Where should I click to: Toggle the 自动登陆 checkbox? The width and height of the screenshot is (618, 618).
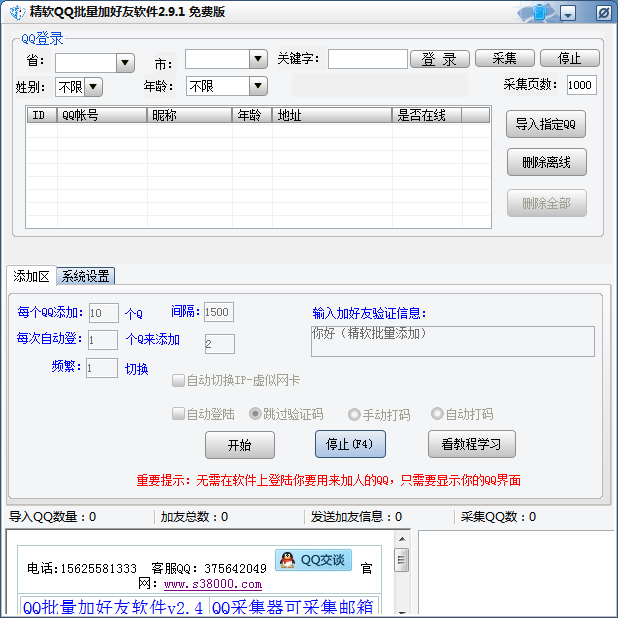[x=178, y=414]
